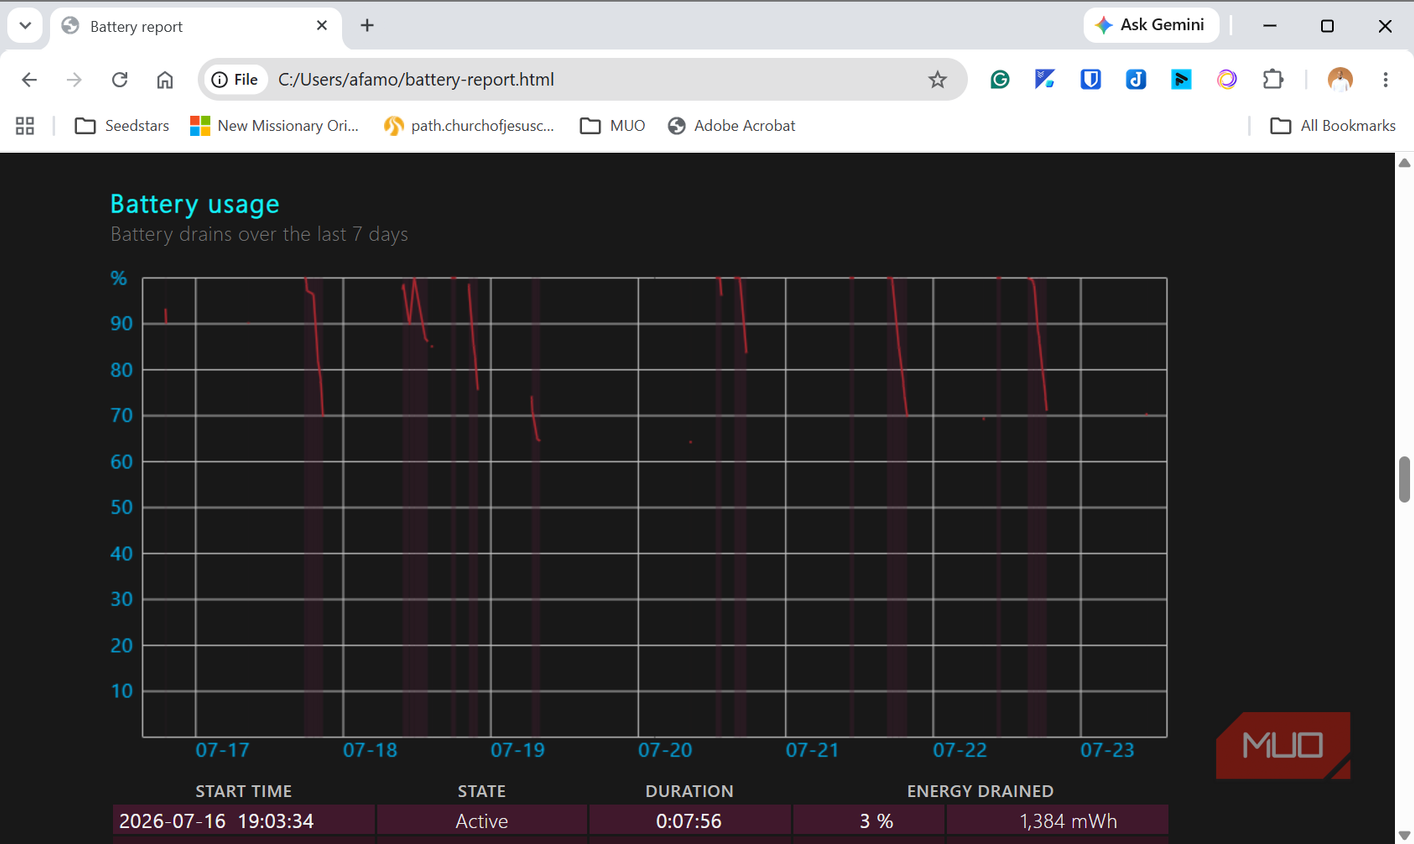This screenshot has height=844, width=1414.
Task: Open the Bitwarden shield extension
Action: (1091, 79)
